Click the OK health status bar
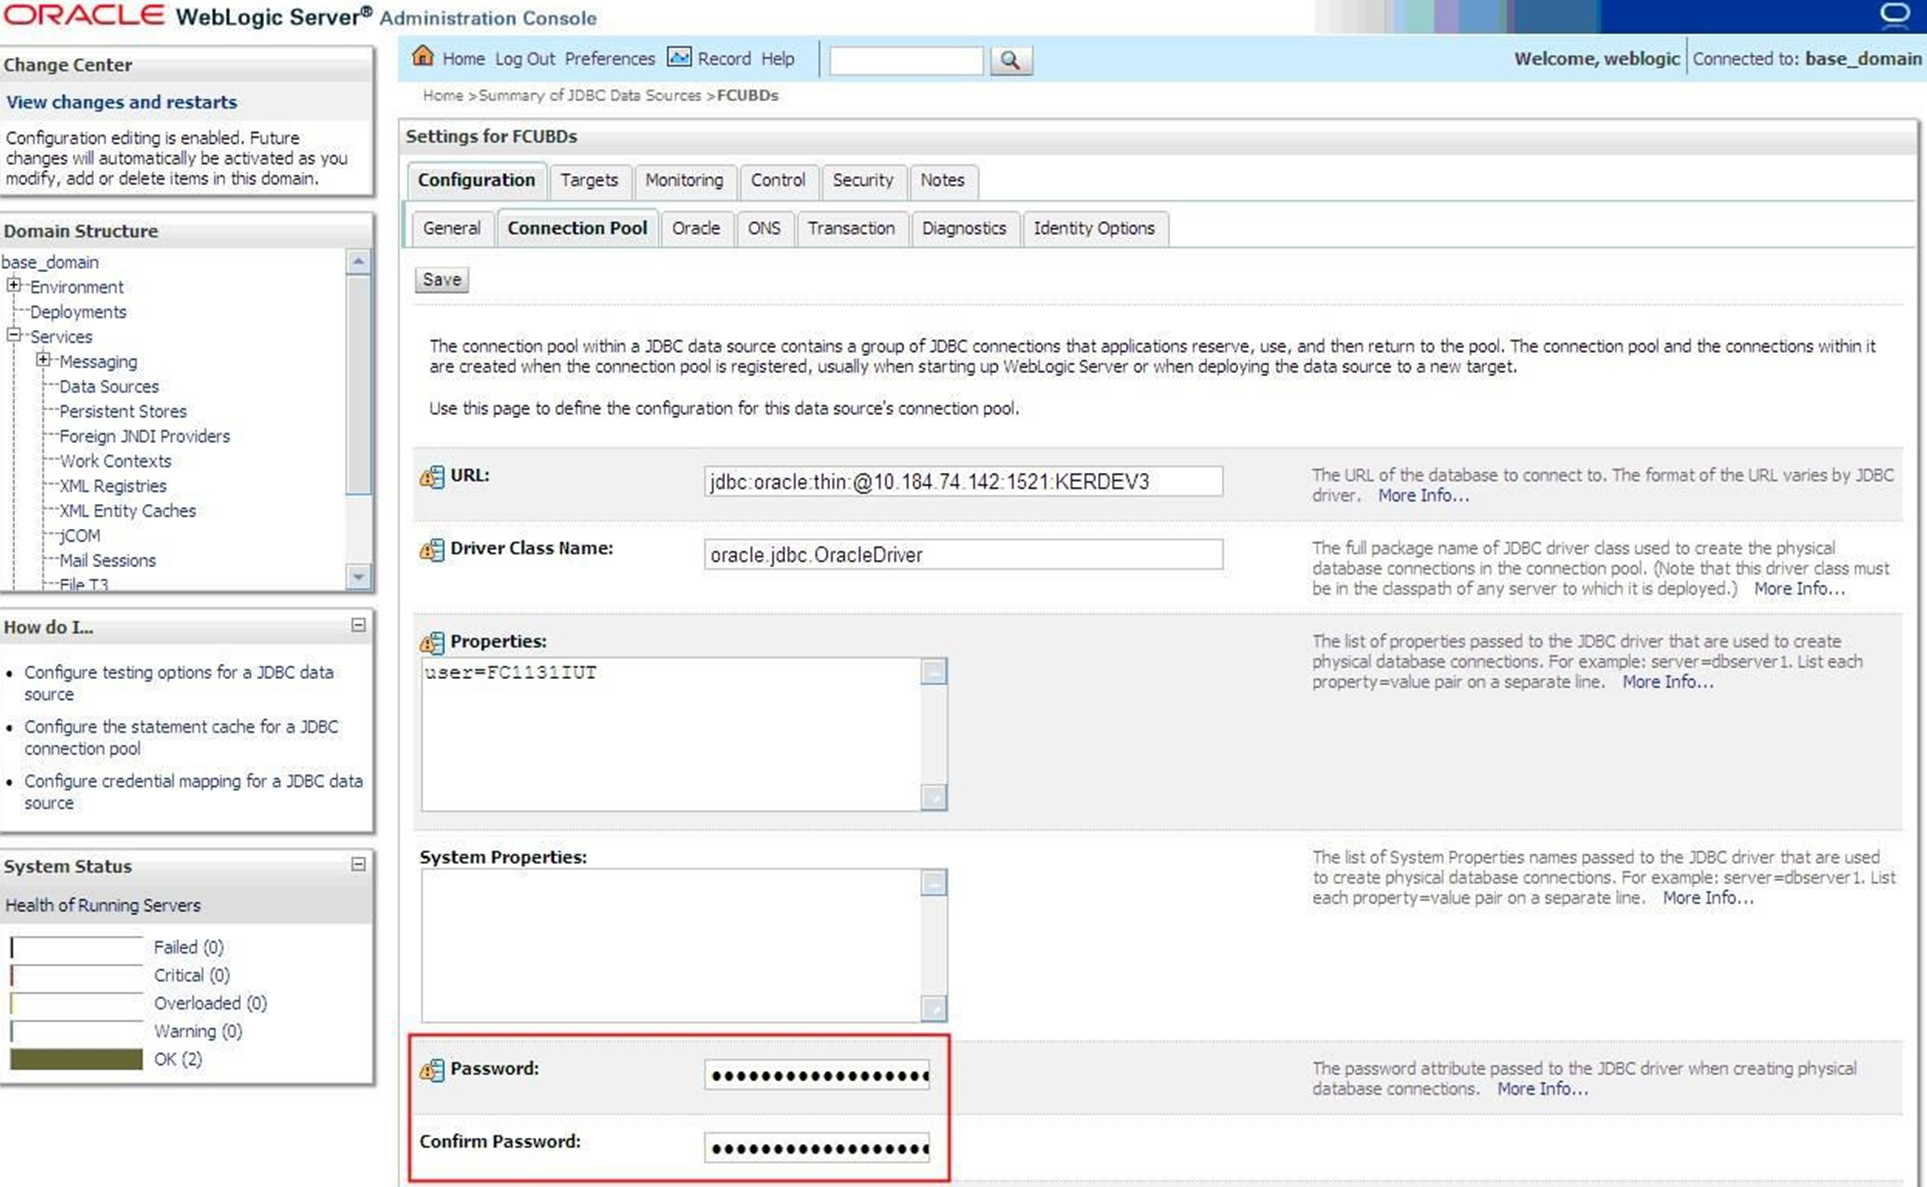Screen dimensions: 1927x1187 tap(76, 1059)
